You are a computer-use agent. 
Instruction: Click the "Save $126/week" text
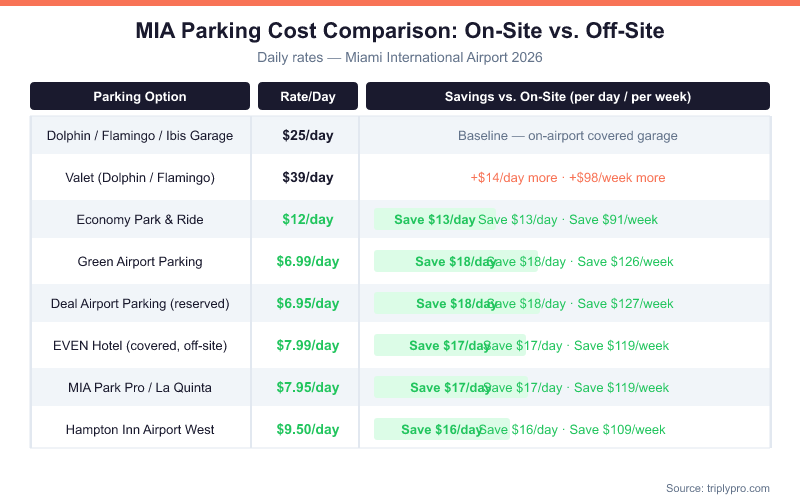626,262
